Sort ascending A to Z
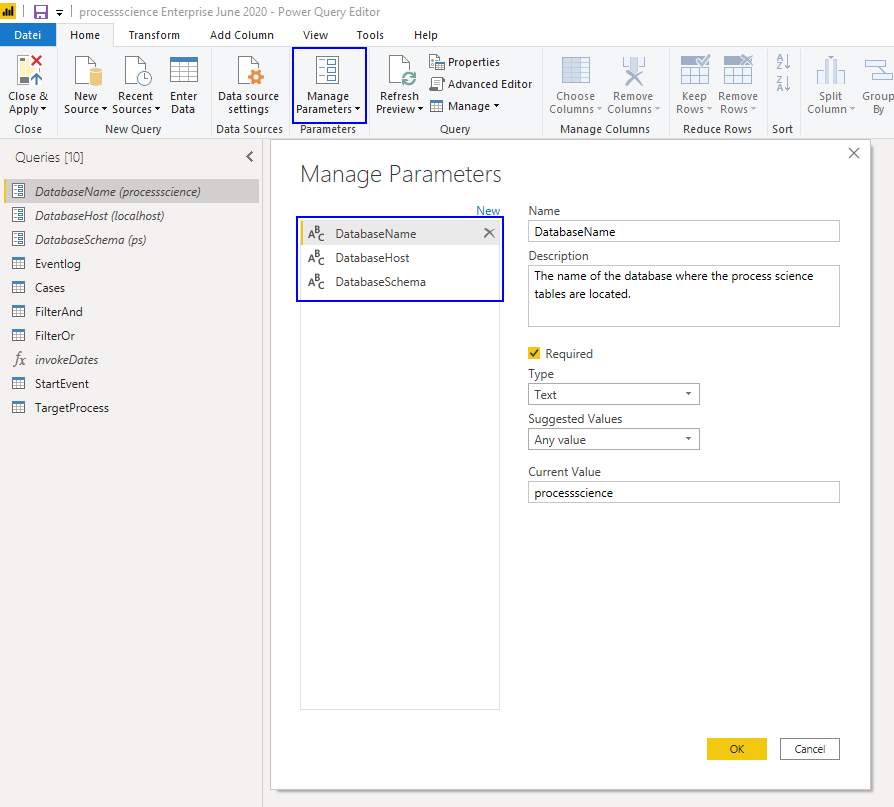This screenshot has height=807, width=894. tap(783, 62)
